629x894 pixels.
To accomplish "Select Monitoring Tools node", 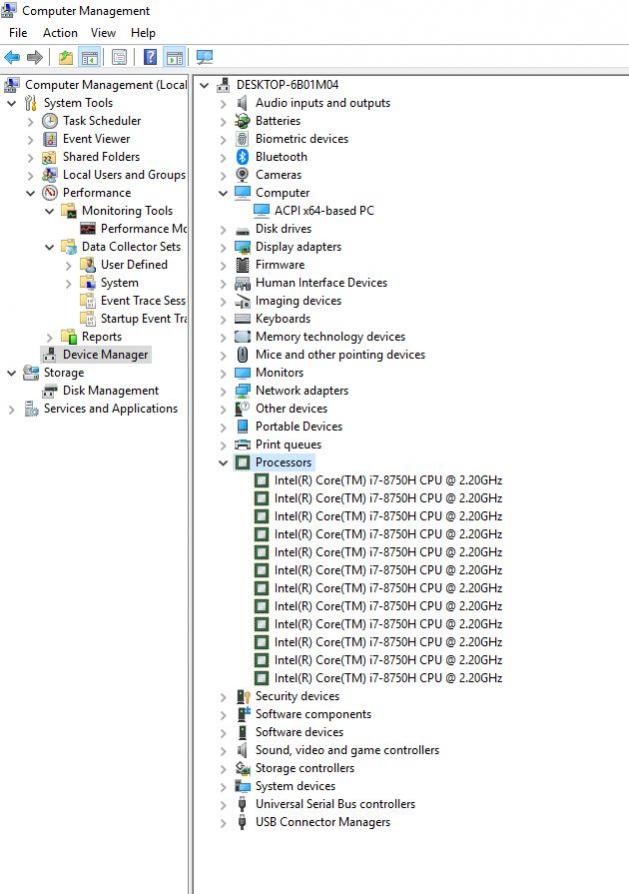I will pos(127,211).
